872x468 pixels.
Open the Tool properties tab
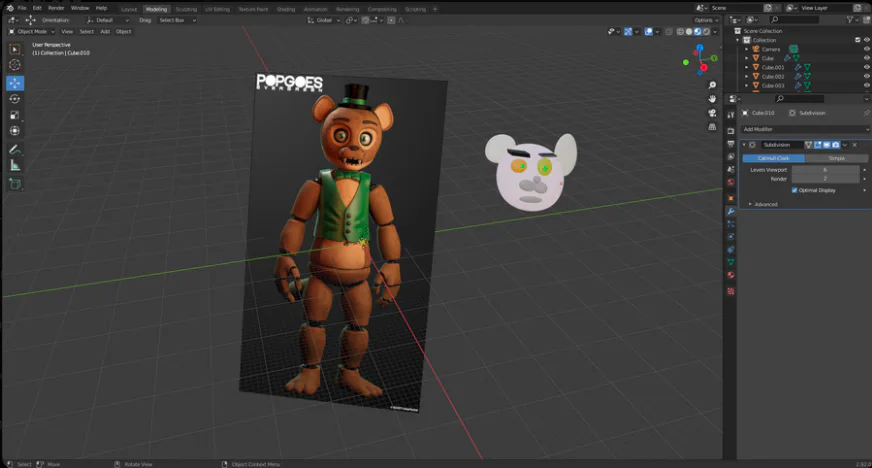(x=731, y=114)
